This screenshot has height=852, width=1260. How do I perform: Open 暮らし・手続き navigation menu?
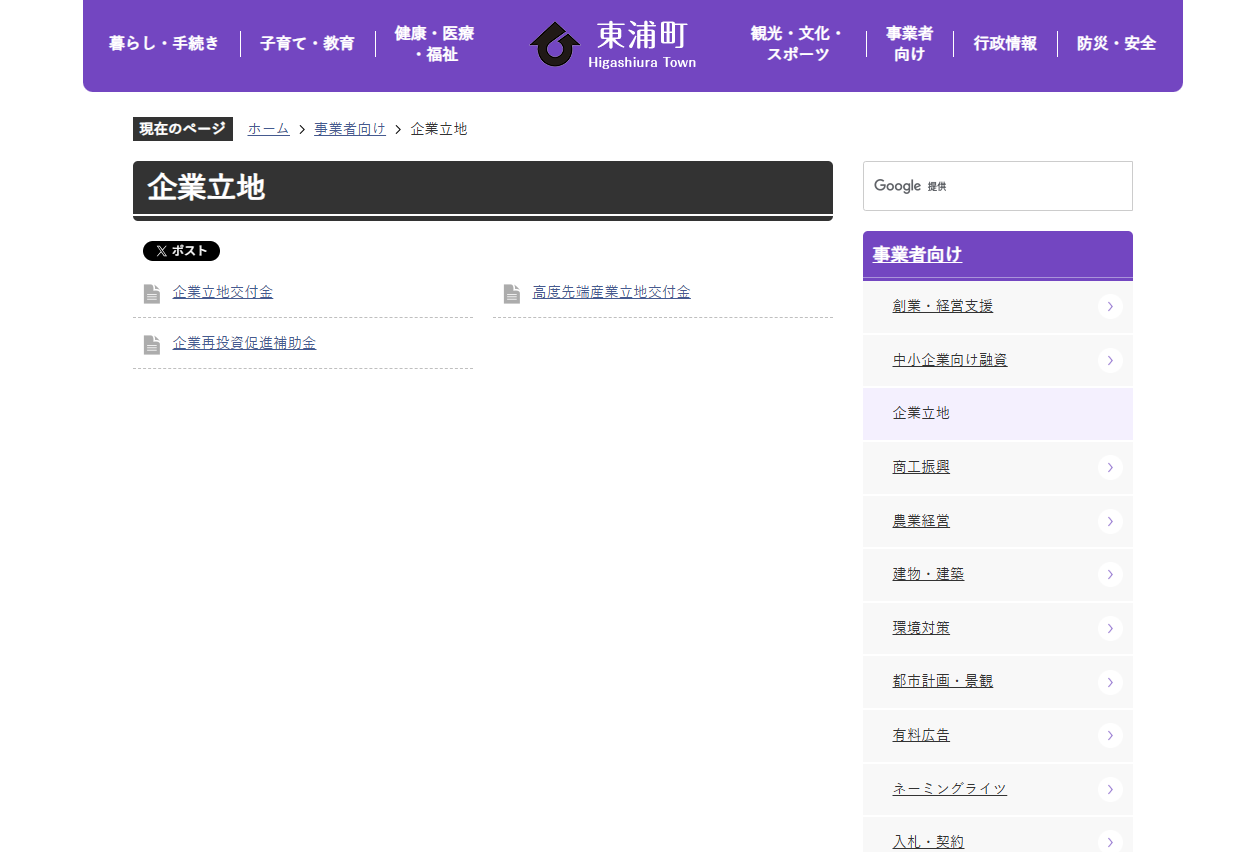click(164, 44)
